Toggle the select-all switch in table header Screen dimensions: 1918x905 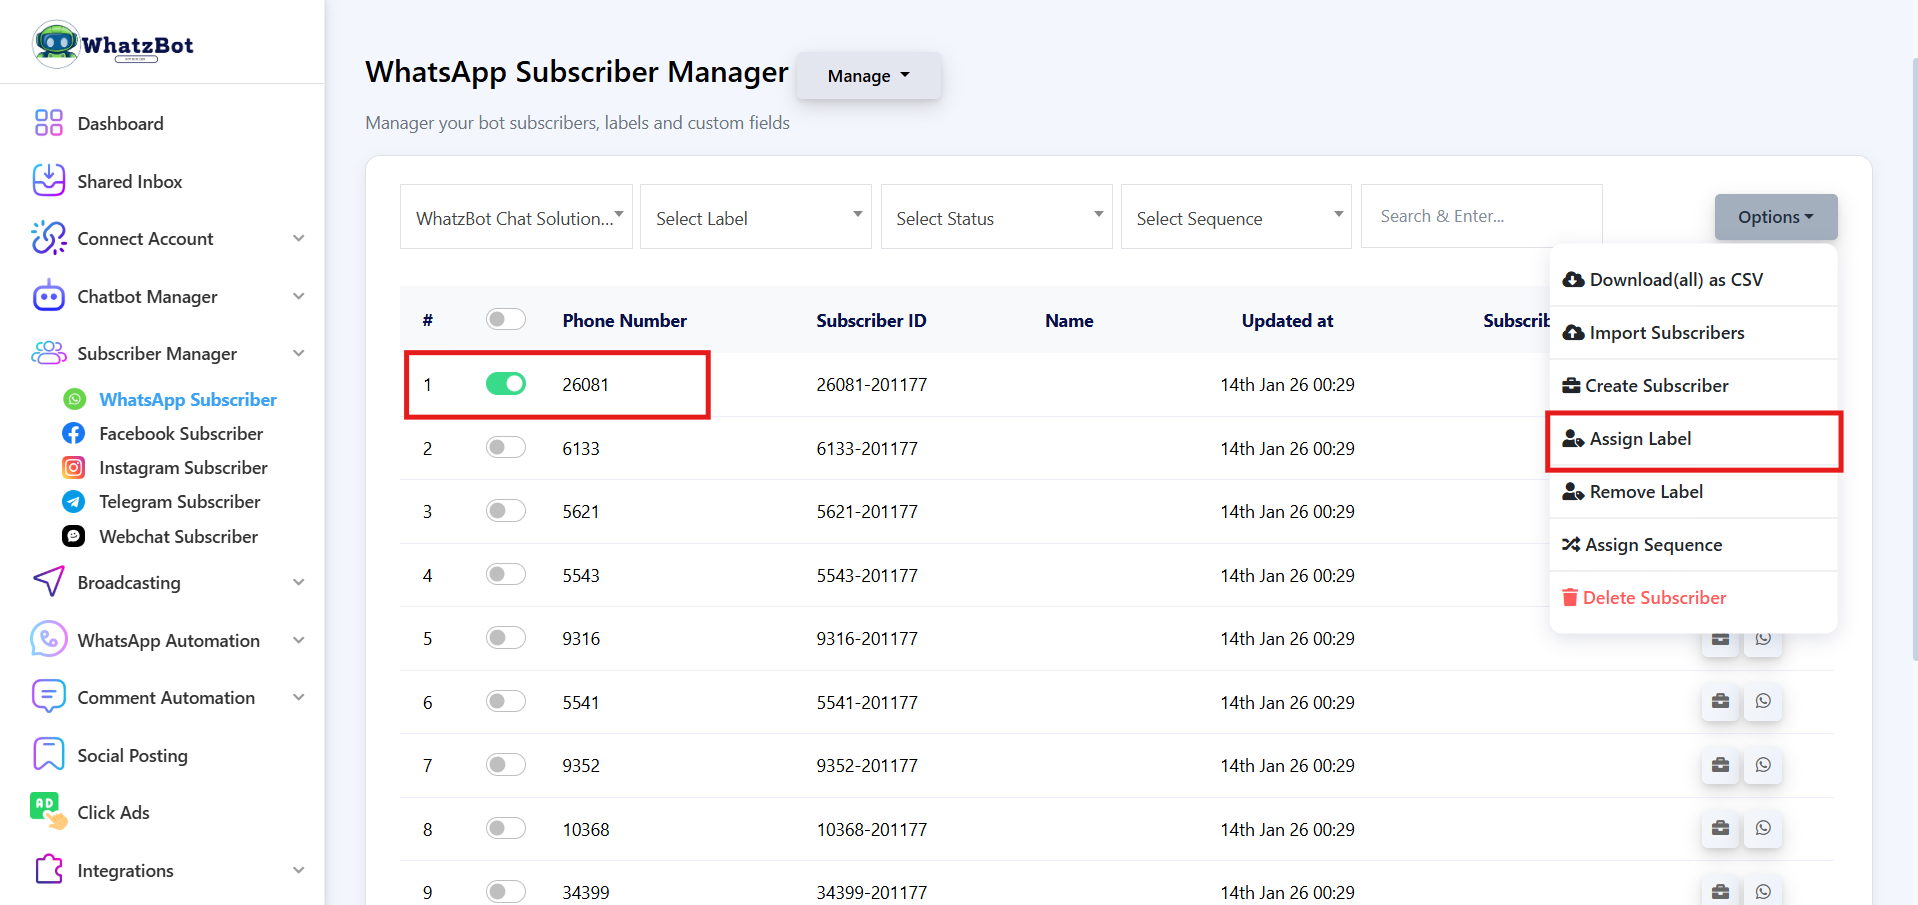click(505, 319)
